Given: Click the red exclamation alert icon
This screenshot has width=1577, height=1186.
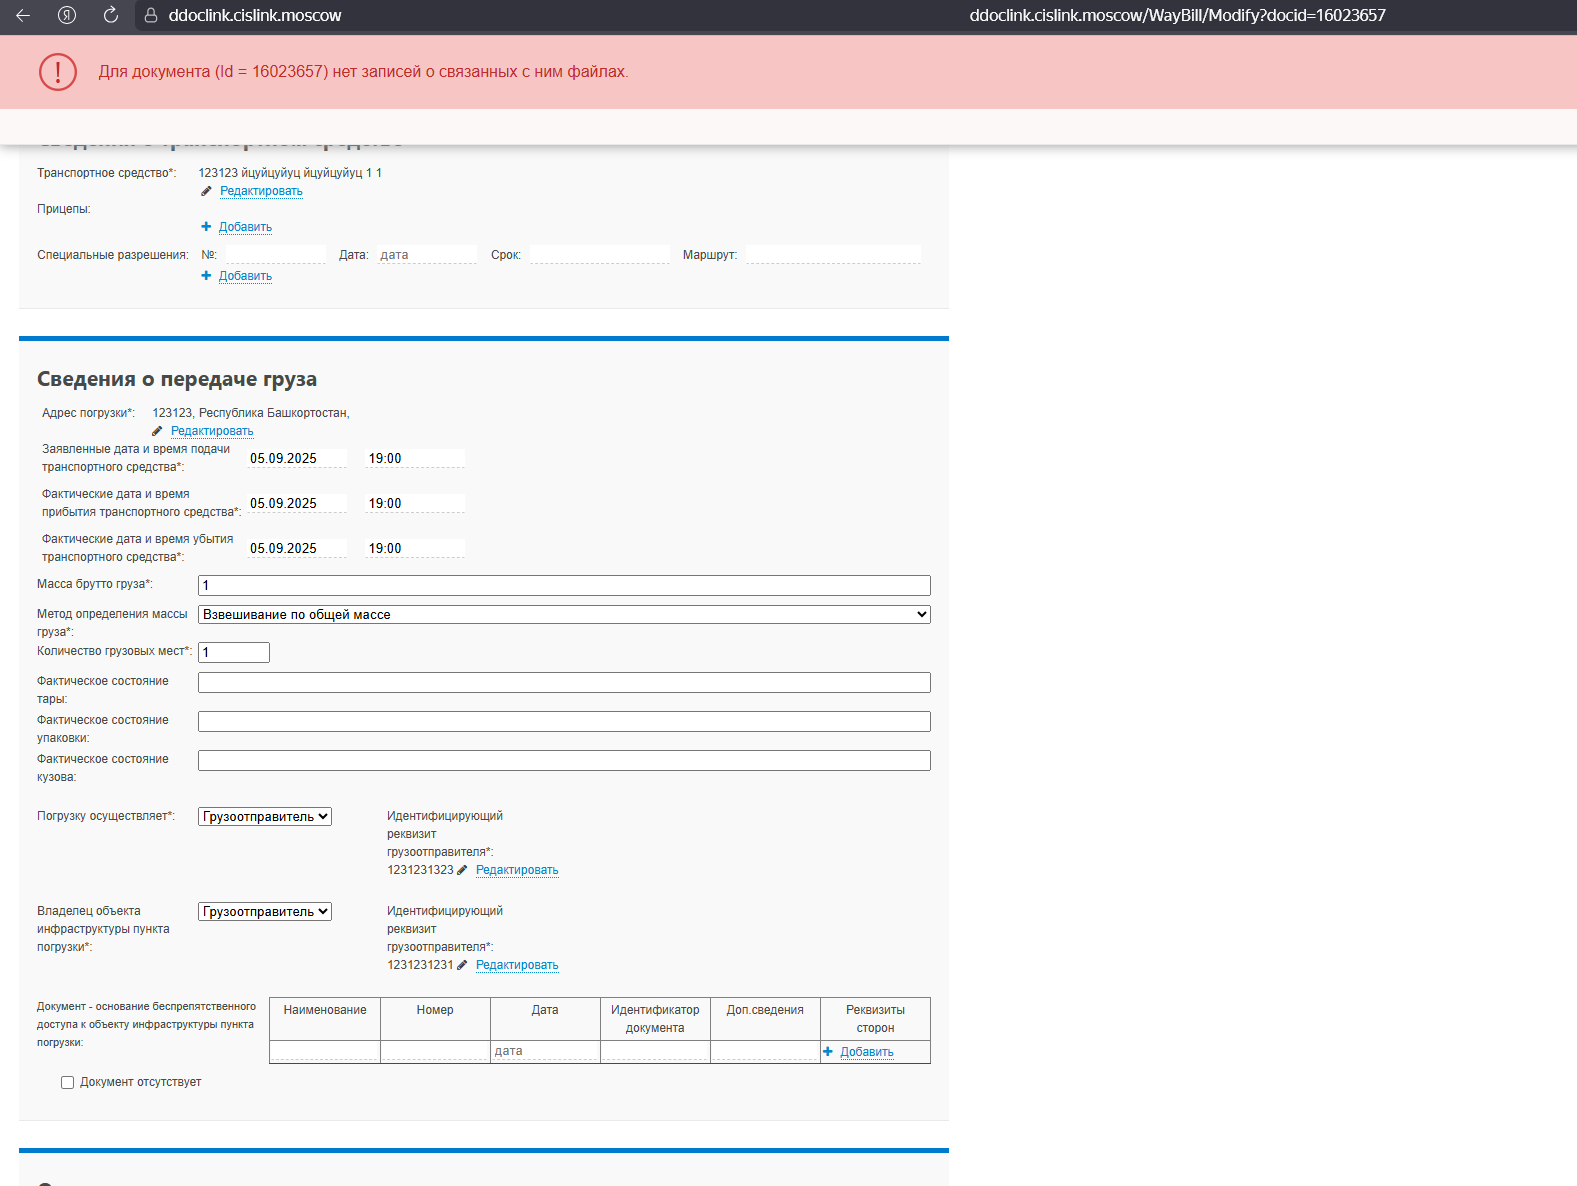Looking at the screenshot, I should tap(58, 72).
